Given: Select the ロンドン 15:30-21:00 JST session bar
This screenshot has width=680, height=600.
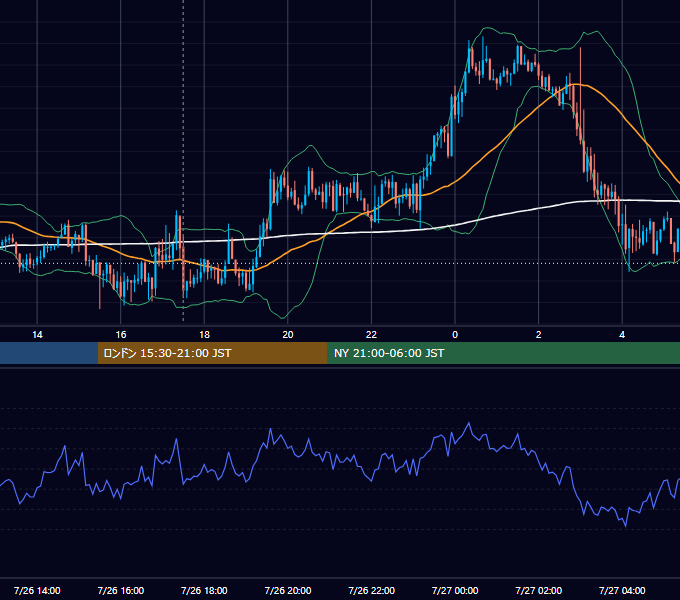Looking at the screenshot, I should pos(212,353).
